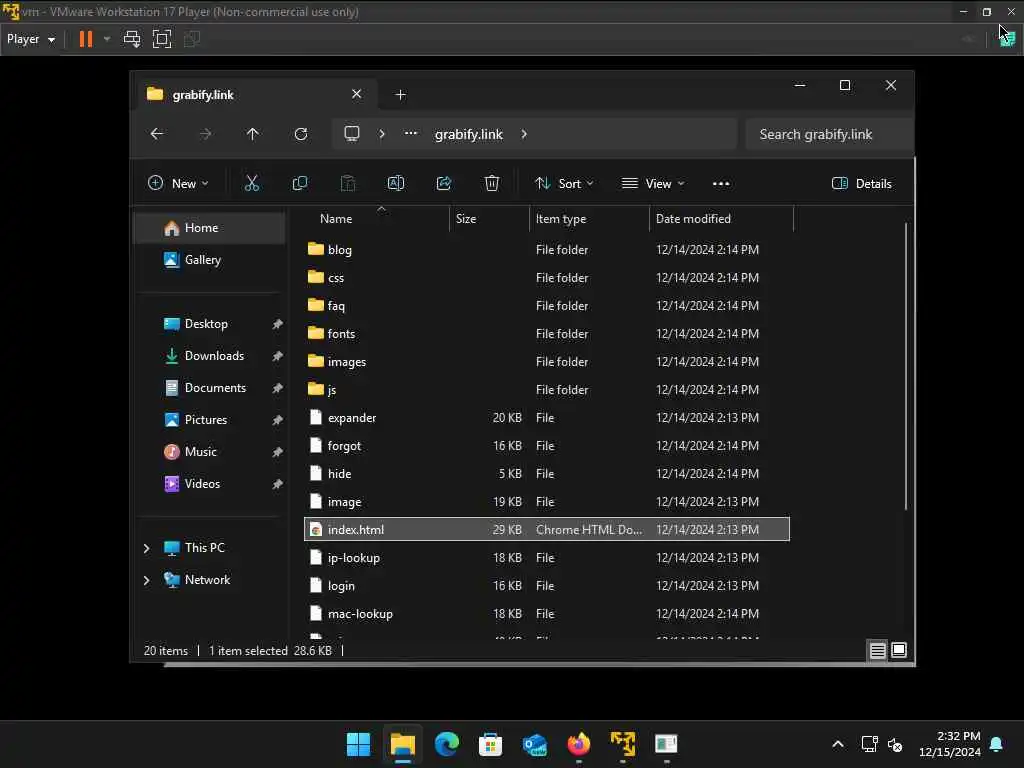Open Microsoft Edge from taskbar

(447, 744)
